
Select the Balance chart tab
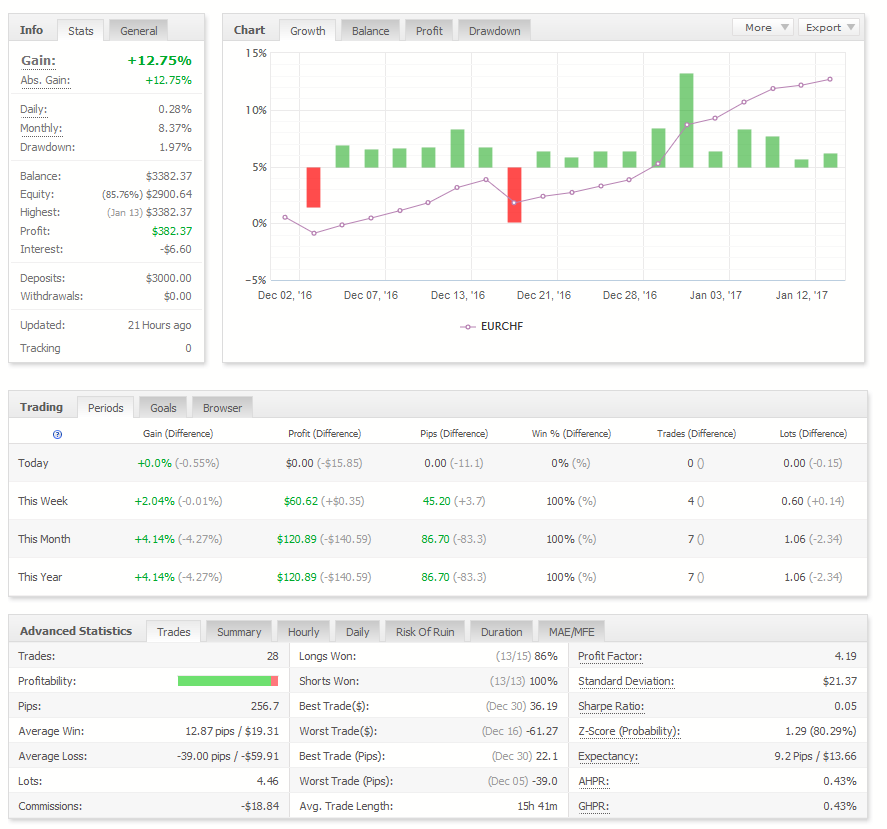pos(371,31)
